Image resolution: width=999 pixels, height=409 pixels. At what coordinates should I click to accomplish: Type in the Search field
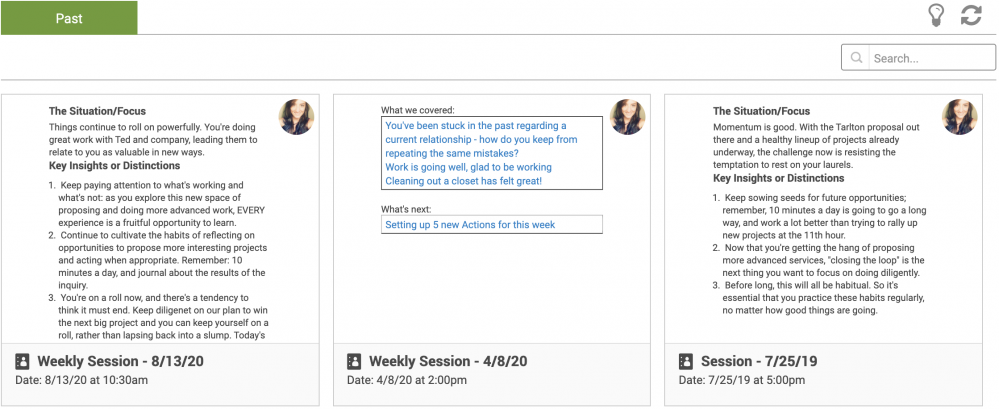[932, 58]
